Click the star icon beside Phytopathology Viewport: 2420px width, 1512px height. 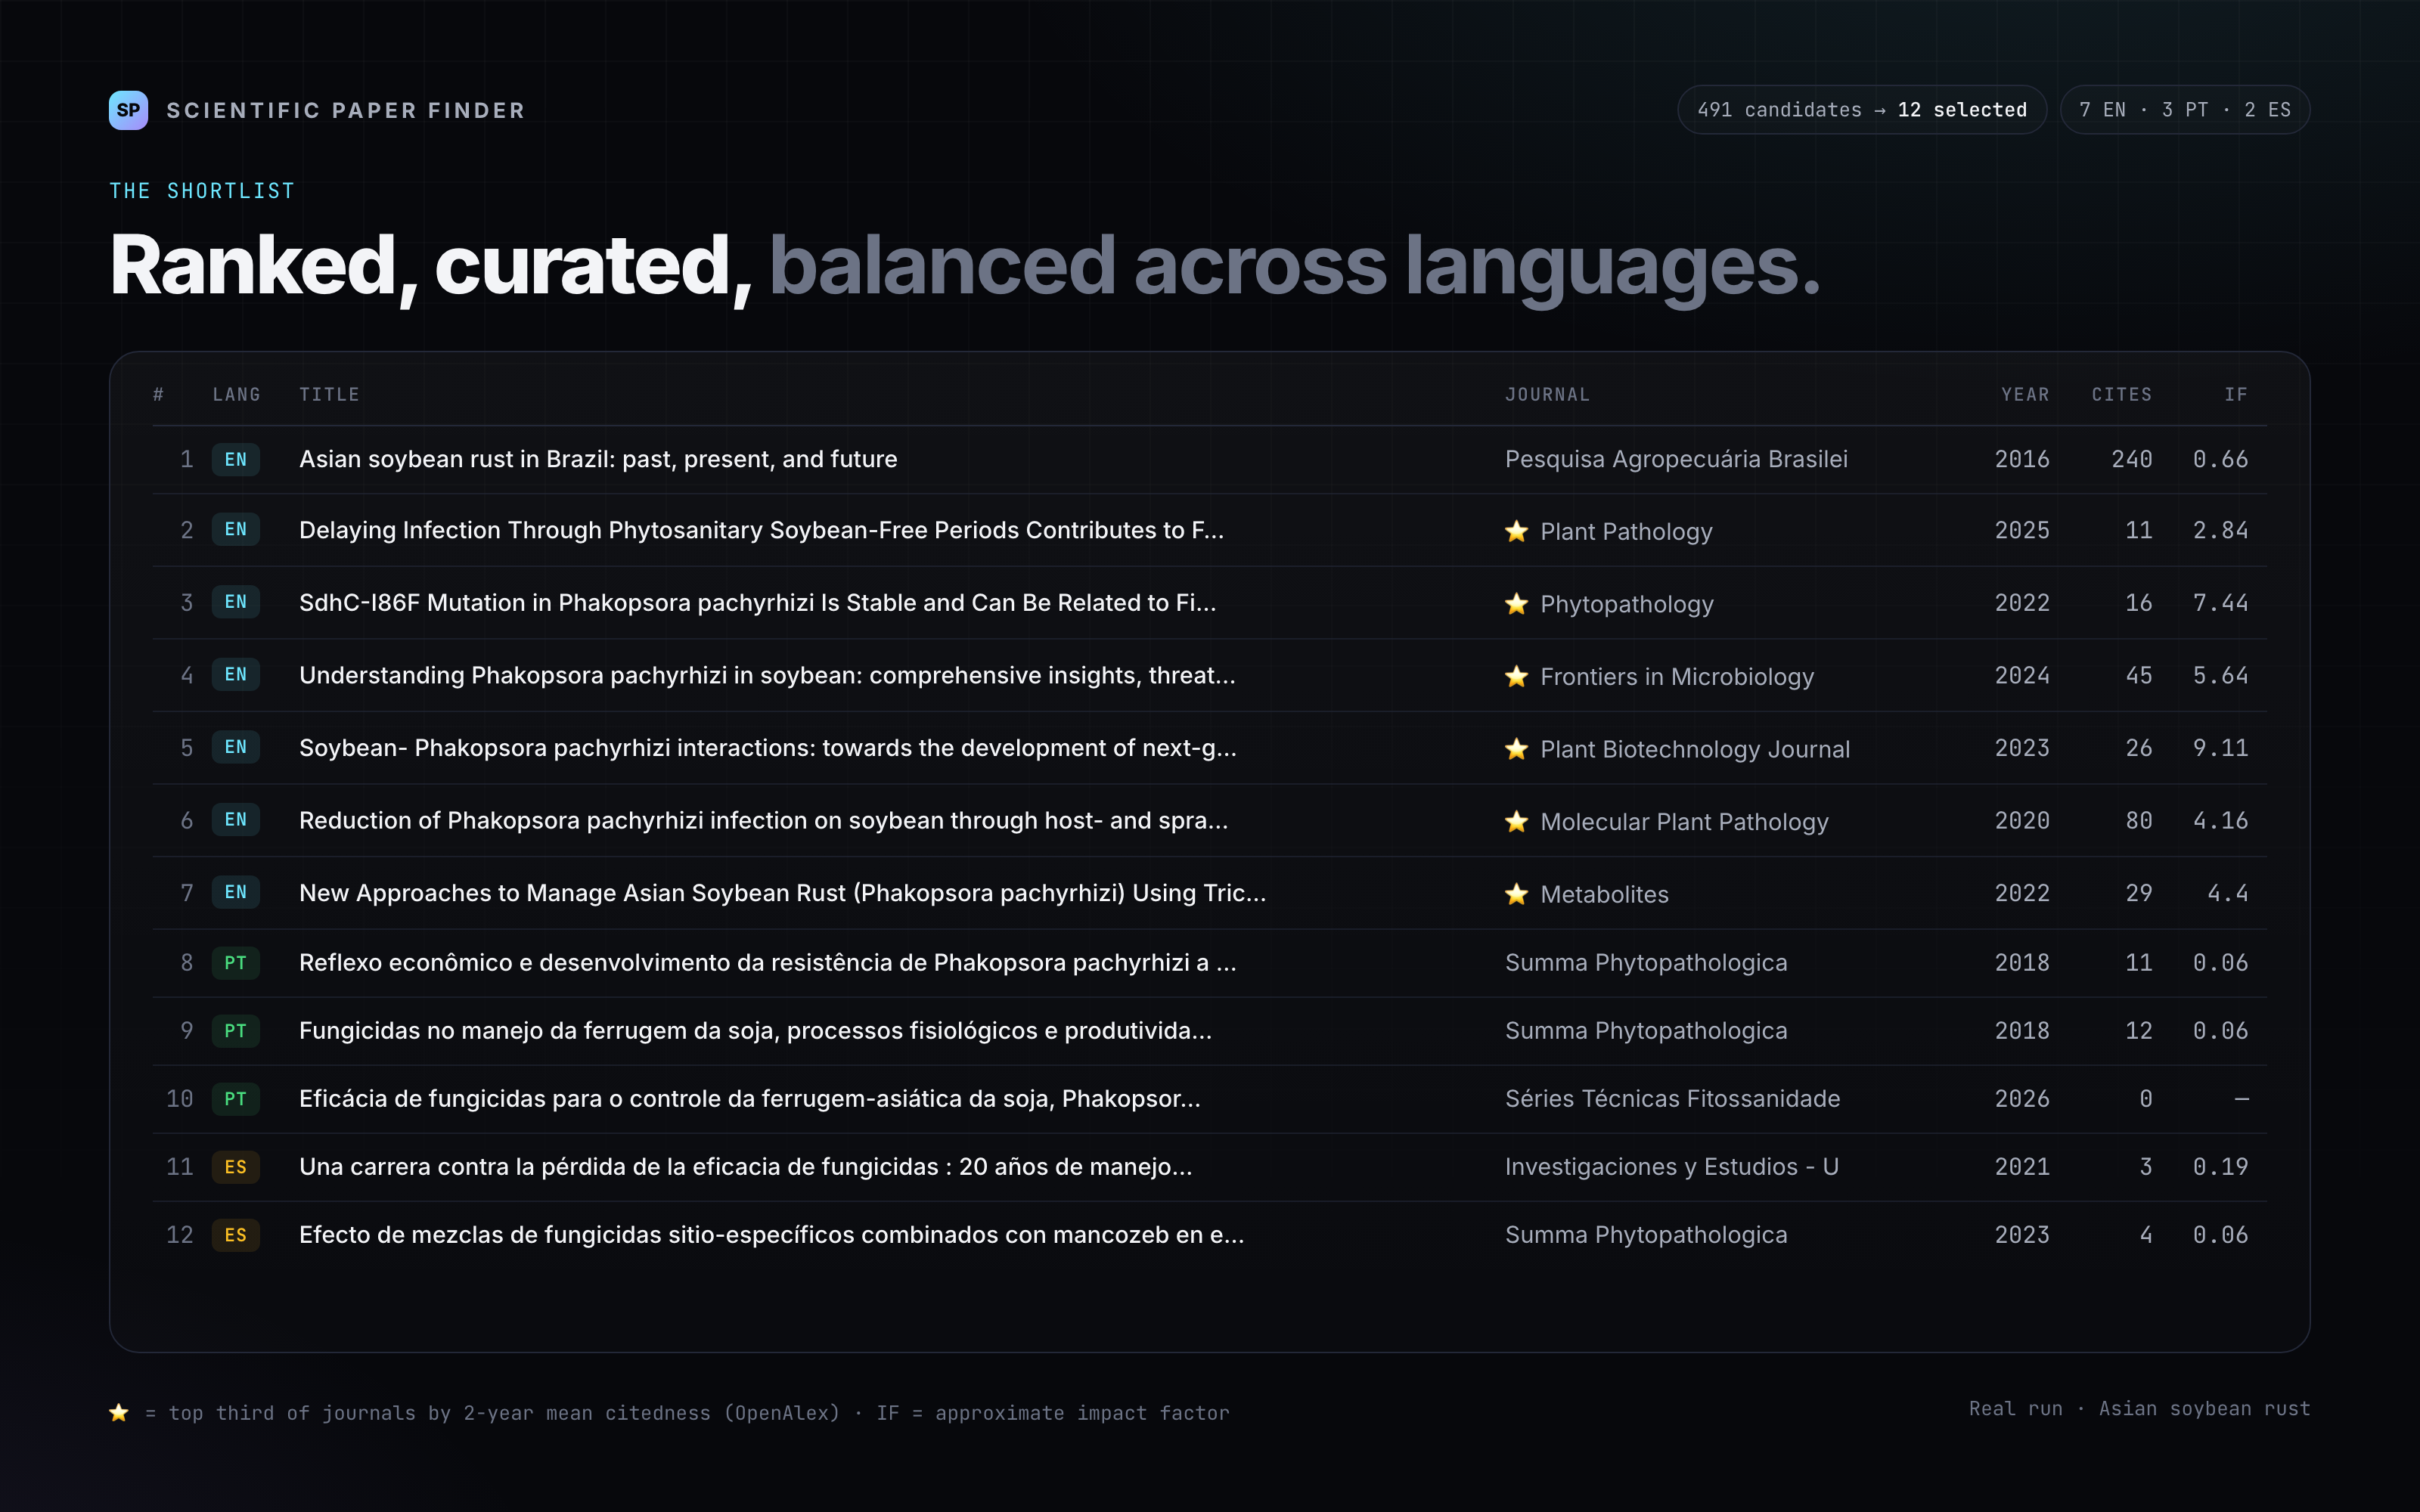[1516, 603]
